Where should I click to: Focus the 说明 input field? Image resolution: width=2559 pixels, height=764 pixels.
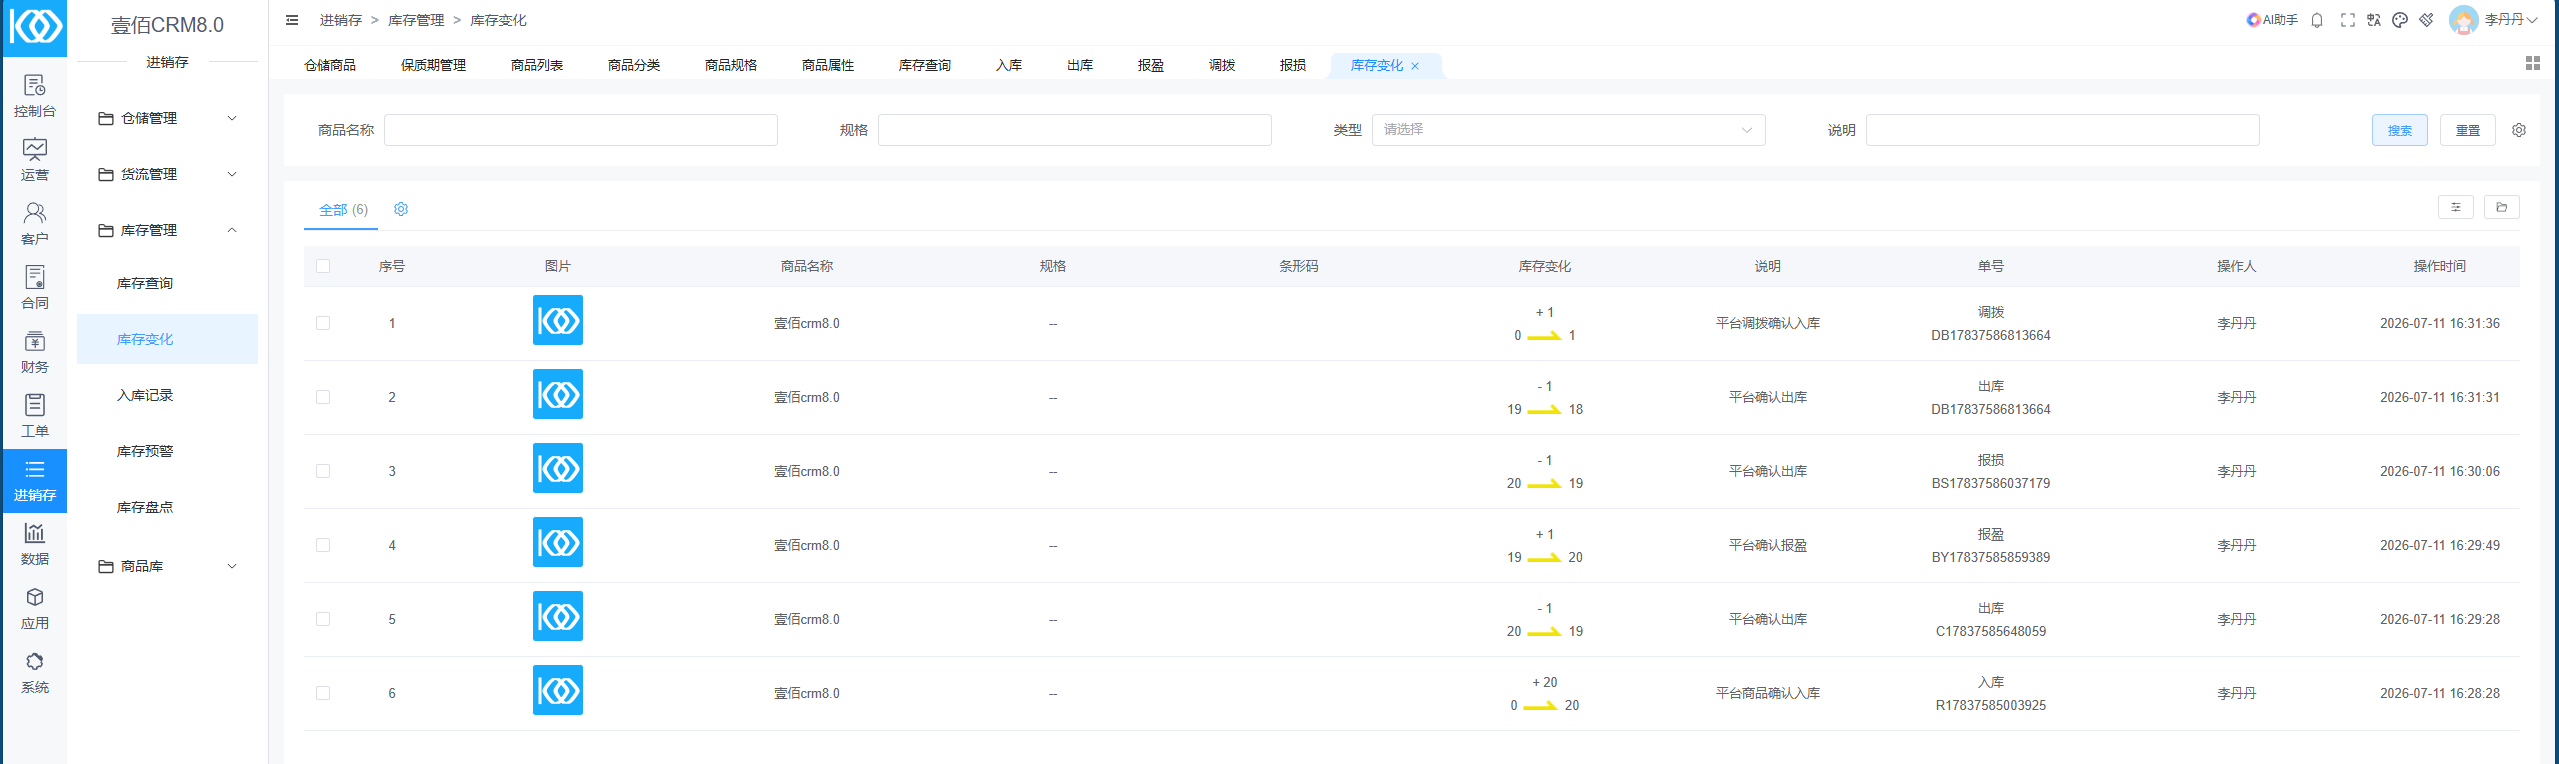pos(2063,130)
